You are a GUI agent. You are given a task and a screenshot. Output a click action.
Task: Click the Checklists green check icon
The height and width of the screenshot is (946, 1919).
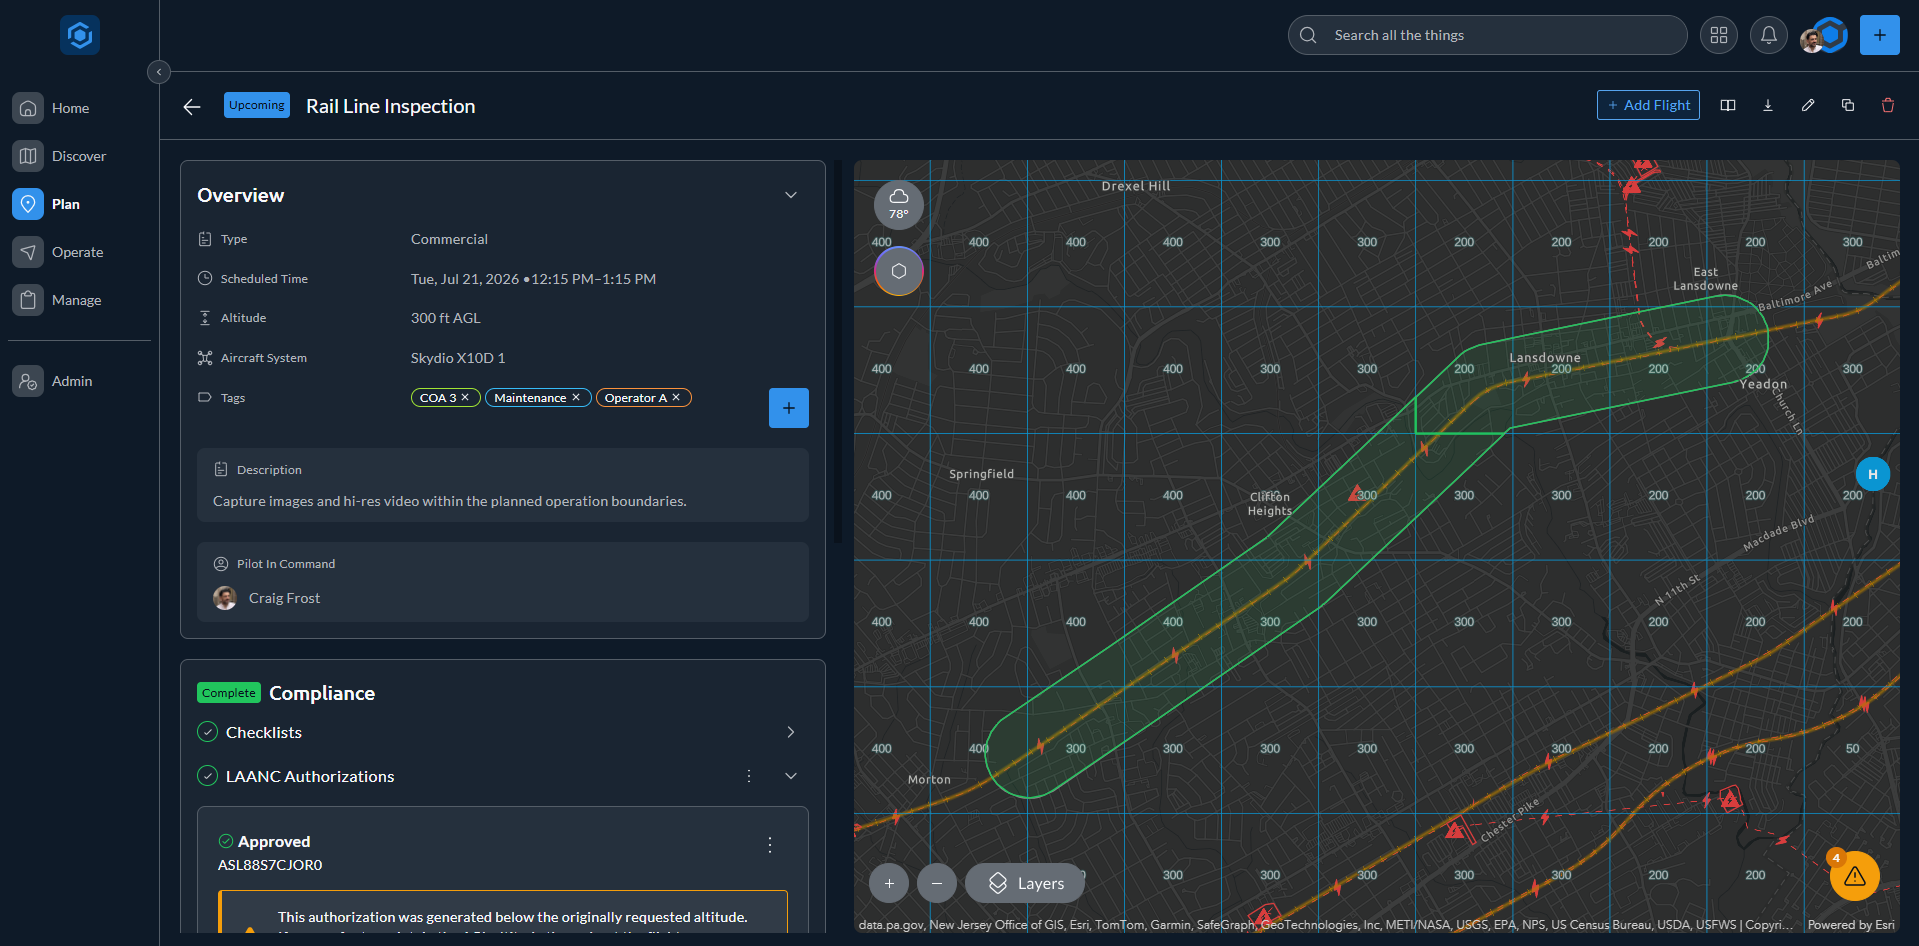click(x=208, y=732)
